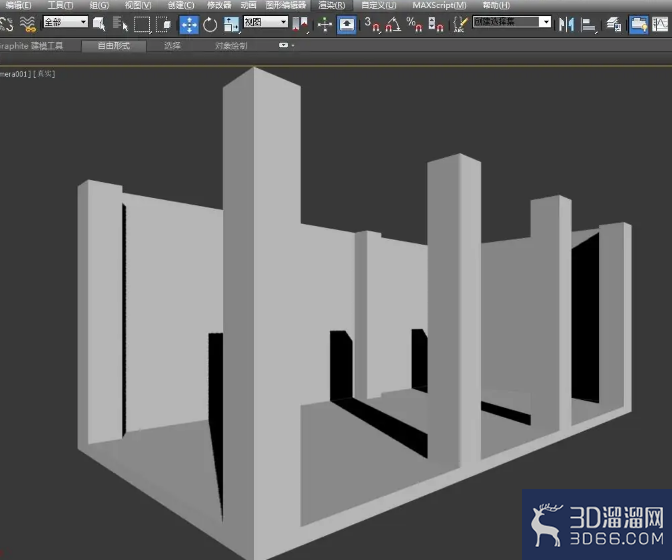Click the Unlink Selection icon
The height and width of the screenshot is (560, 672).
(6, 24)
